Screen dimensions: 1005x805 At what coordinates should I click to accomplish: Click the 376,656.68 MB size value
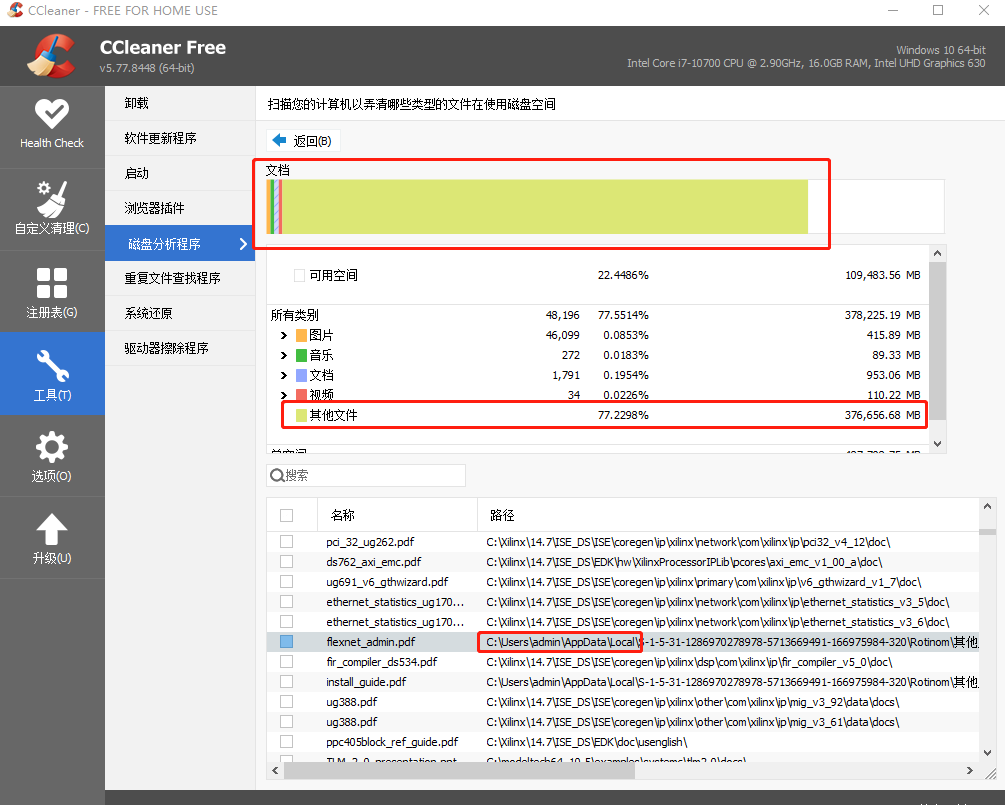pos(883,415)
